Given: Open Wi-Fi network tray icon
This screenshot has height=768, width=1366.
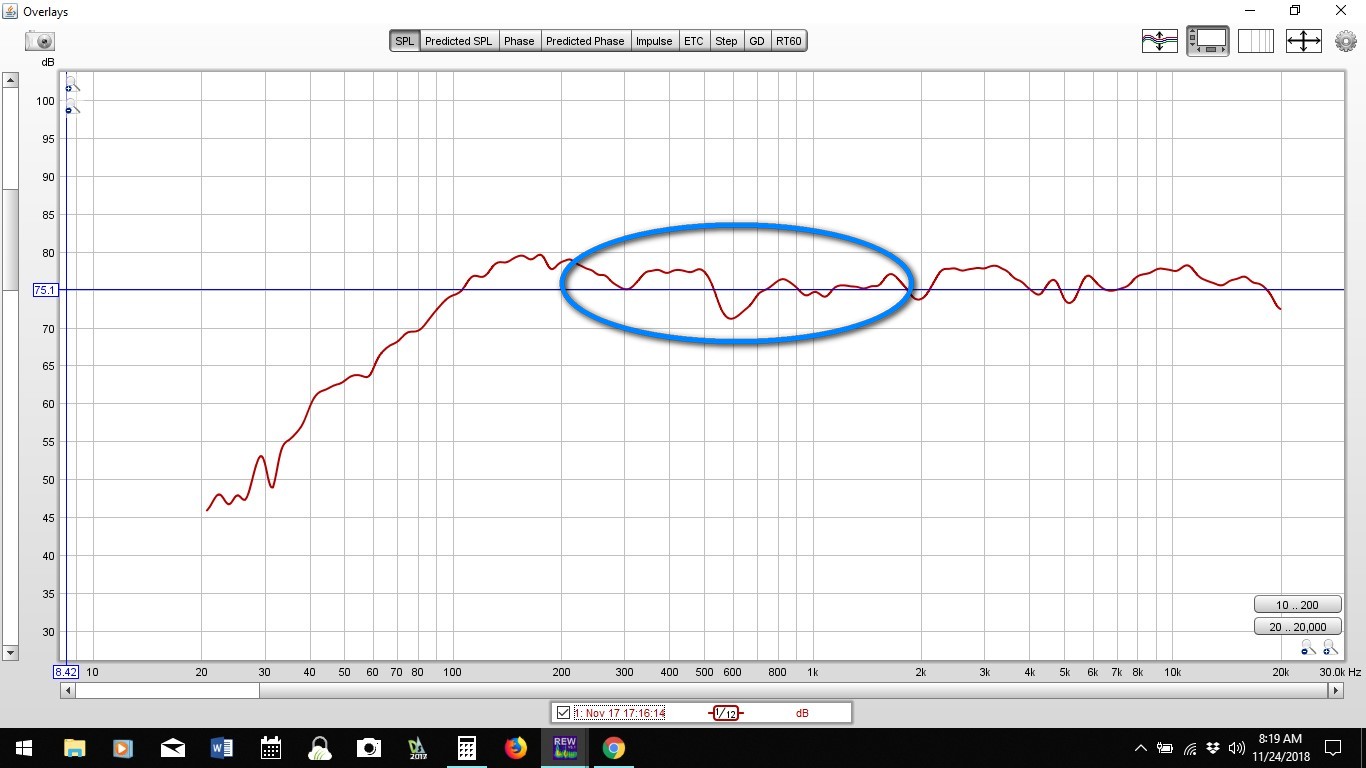Looking at the screenshot, I should (1190, 748).
